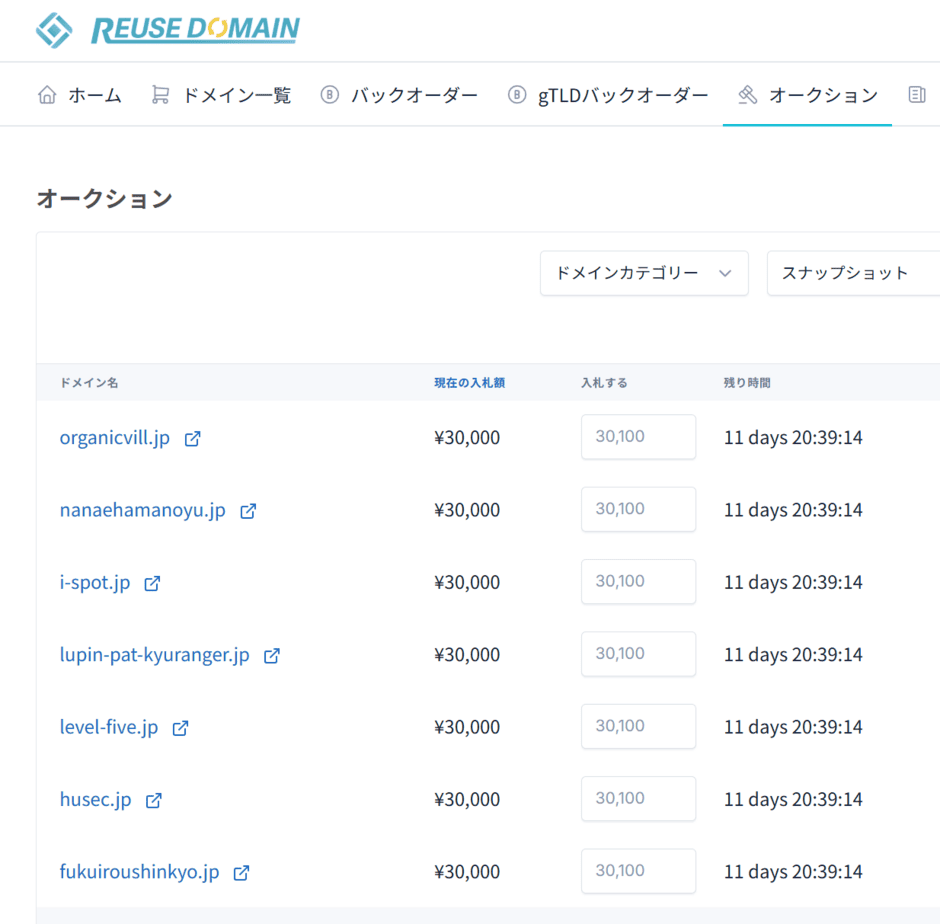Click the Reuse Domain logo
The height and width of the screenshot is (924, 940).
pyautogui.click(x=168, y=30)
